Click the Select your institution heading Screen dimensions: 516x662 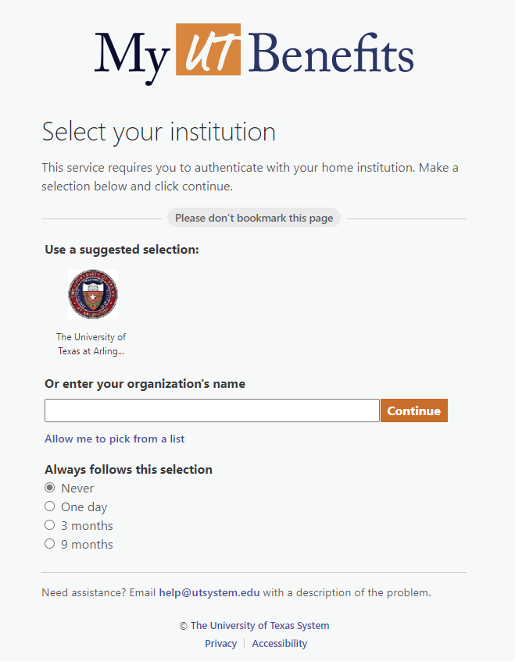coord(159,132)
